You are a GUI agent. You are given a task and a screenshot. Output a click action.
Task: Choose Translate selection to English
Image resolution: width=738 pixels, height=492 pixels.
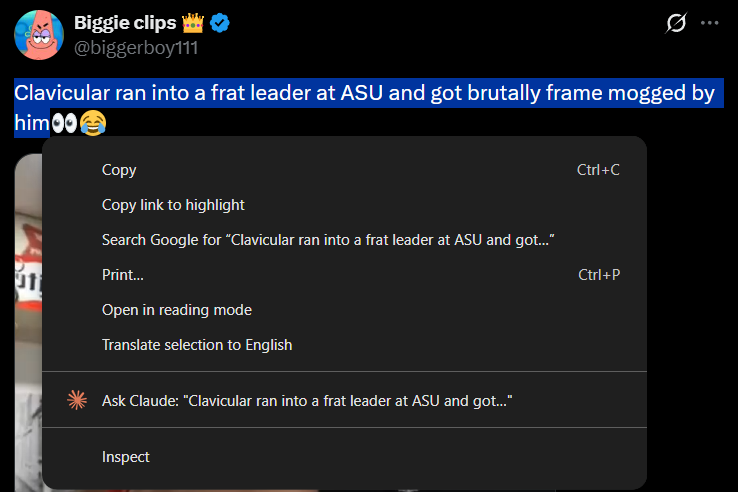[x=197, y=345]
